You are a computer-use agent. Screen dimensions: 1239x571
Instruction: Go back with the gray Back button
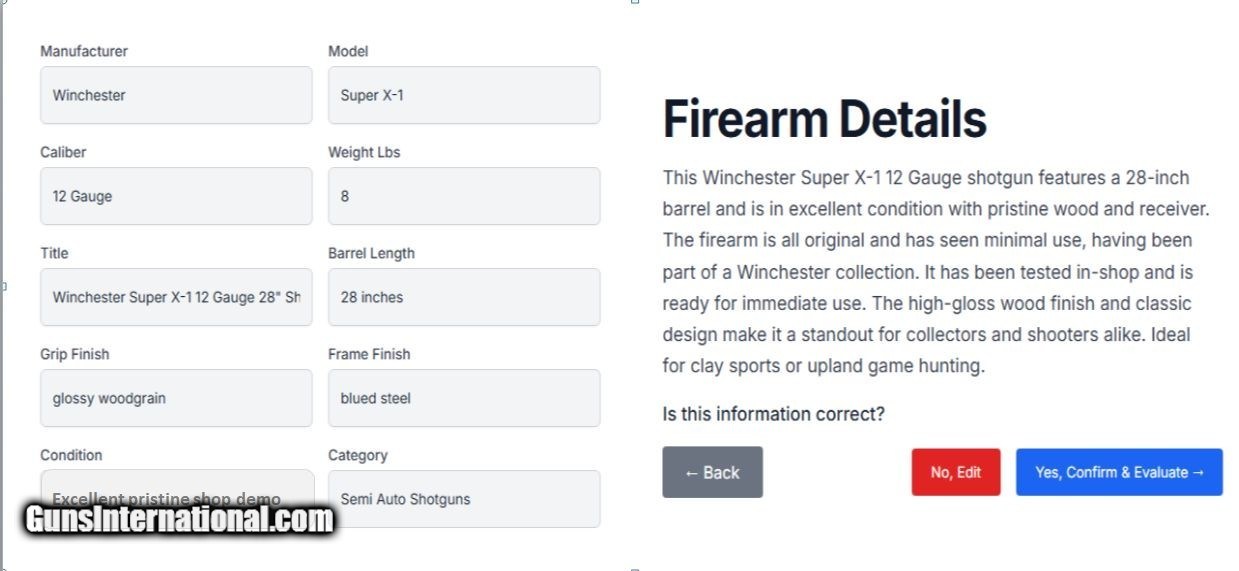point(712,473)
